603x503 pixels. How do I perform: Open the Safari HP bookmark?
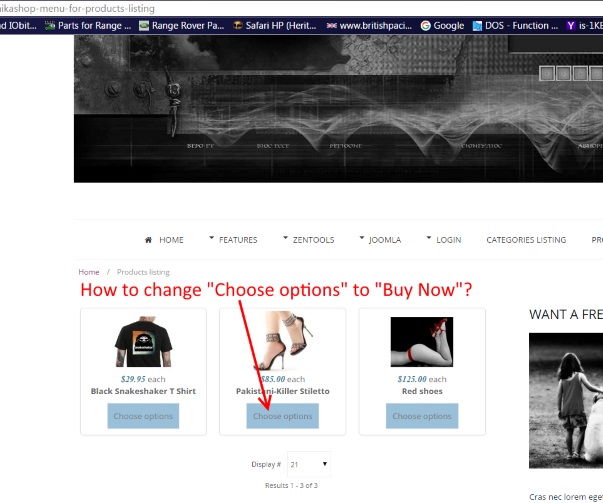pyautogui.click(x=275, y=26)
